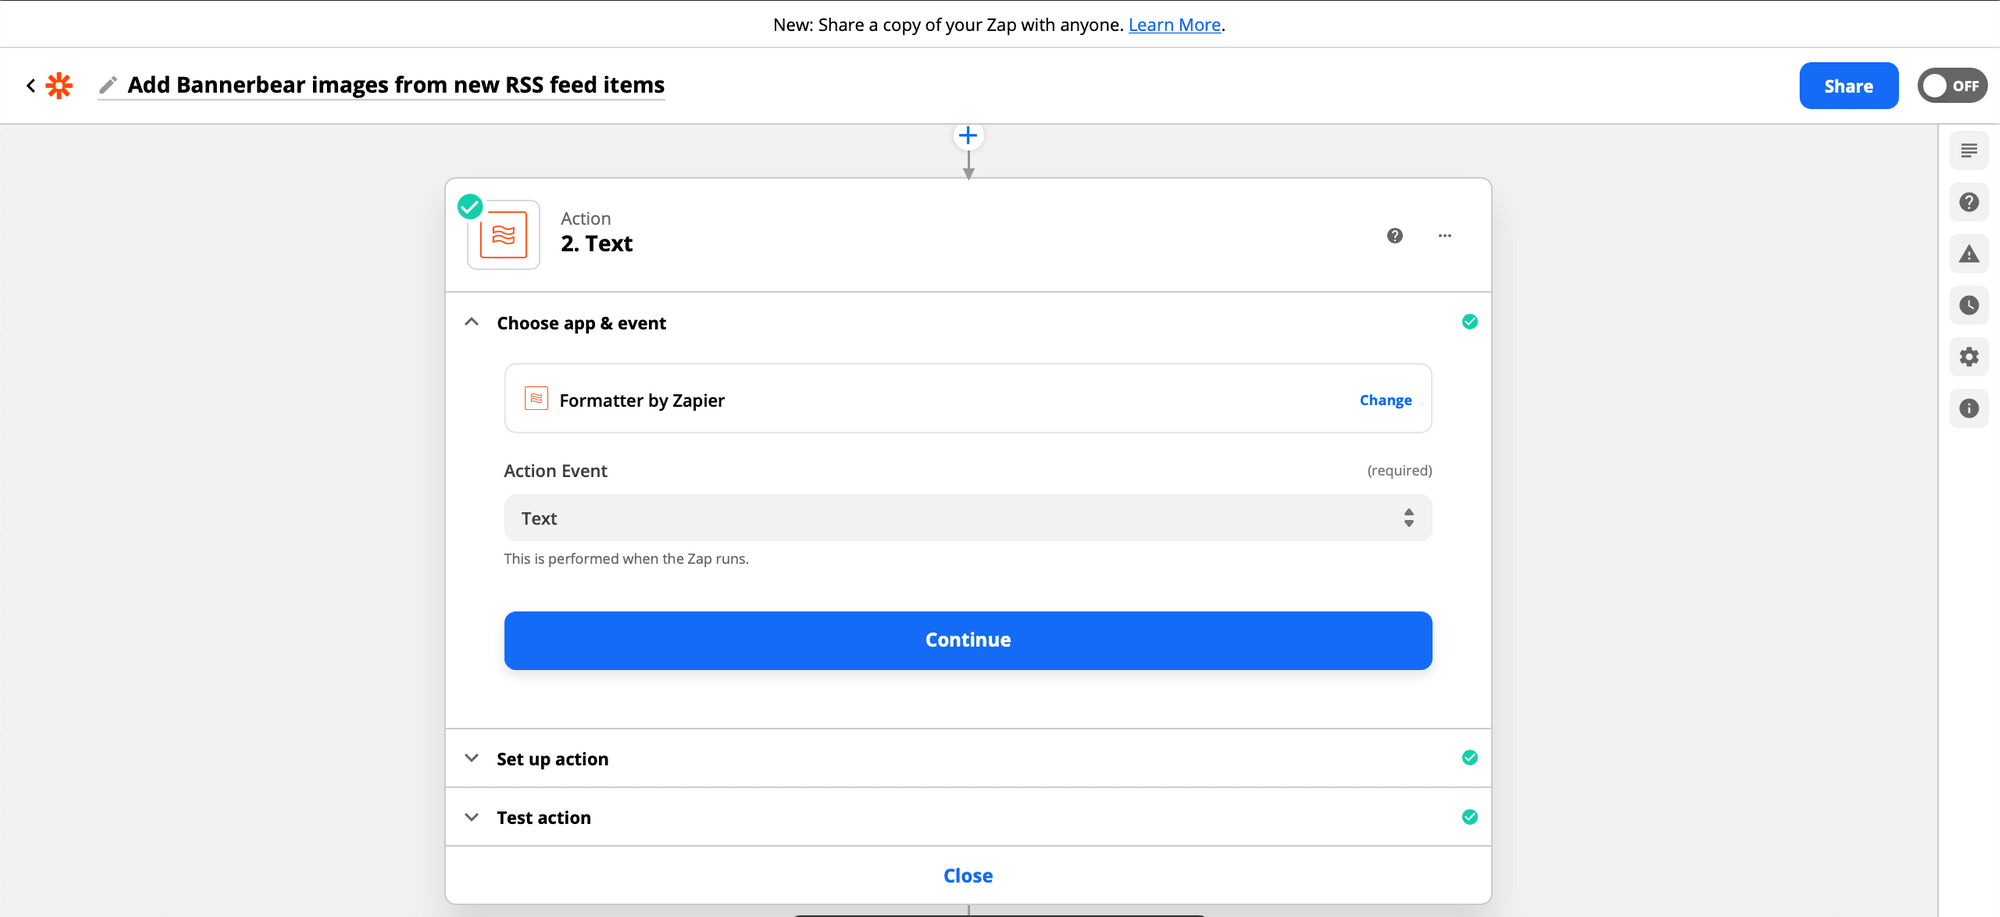Open the Formatter app icon in step header
The height and width of the screenshot is (917, 2000).
pos(504,235)
